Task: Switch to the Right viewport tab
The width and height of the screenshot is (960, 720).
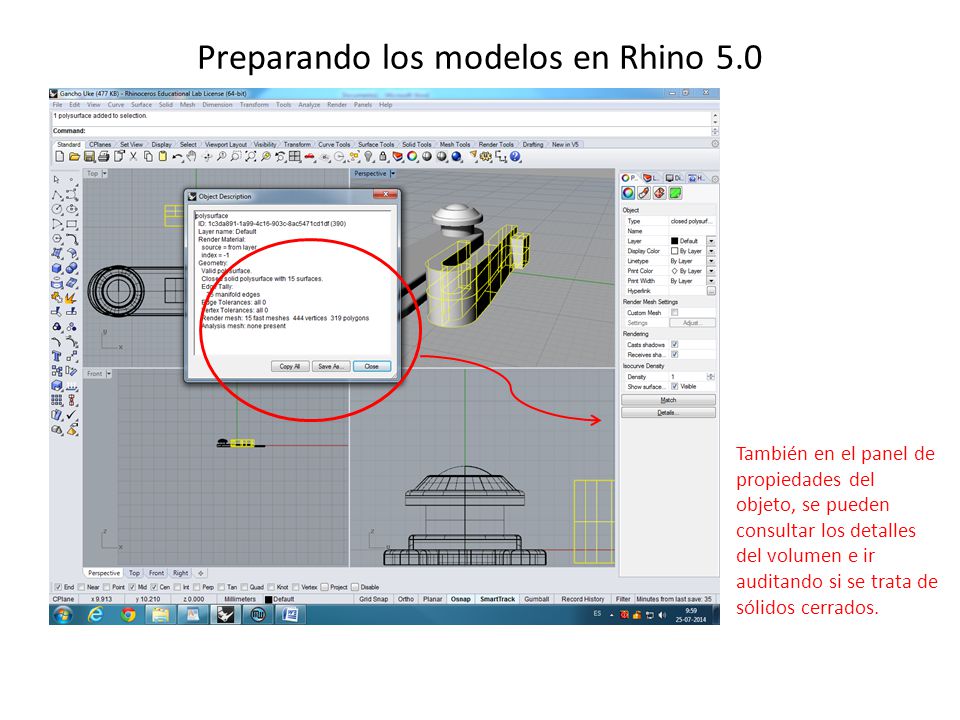Action: (180, 573)
